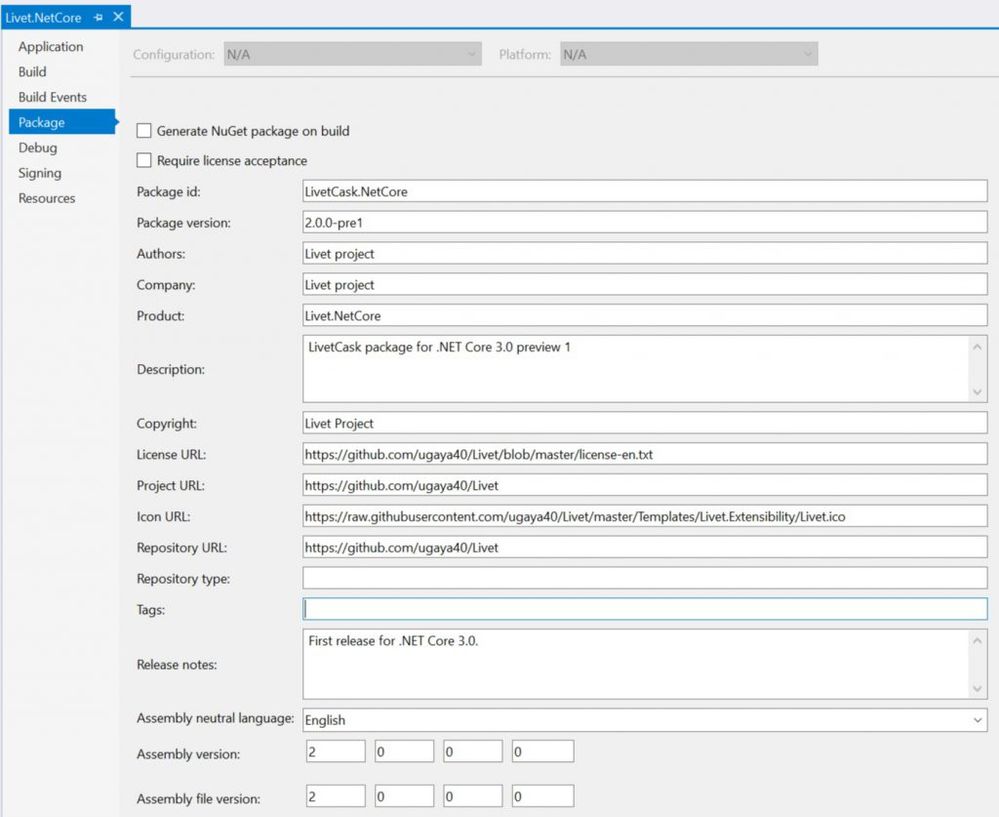Click the License URL field
The image size is (999, 817).
coord(645,454)
